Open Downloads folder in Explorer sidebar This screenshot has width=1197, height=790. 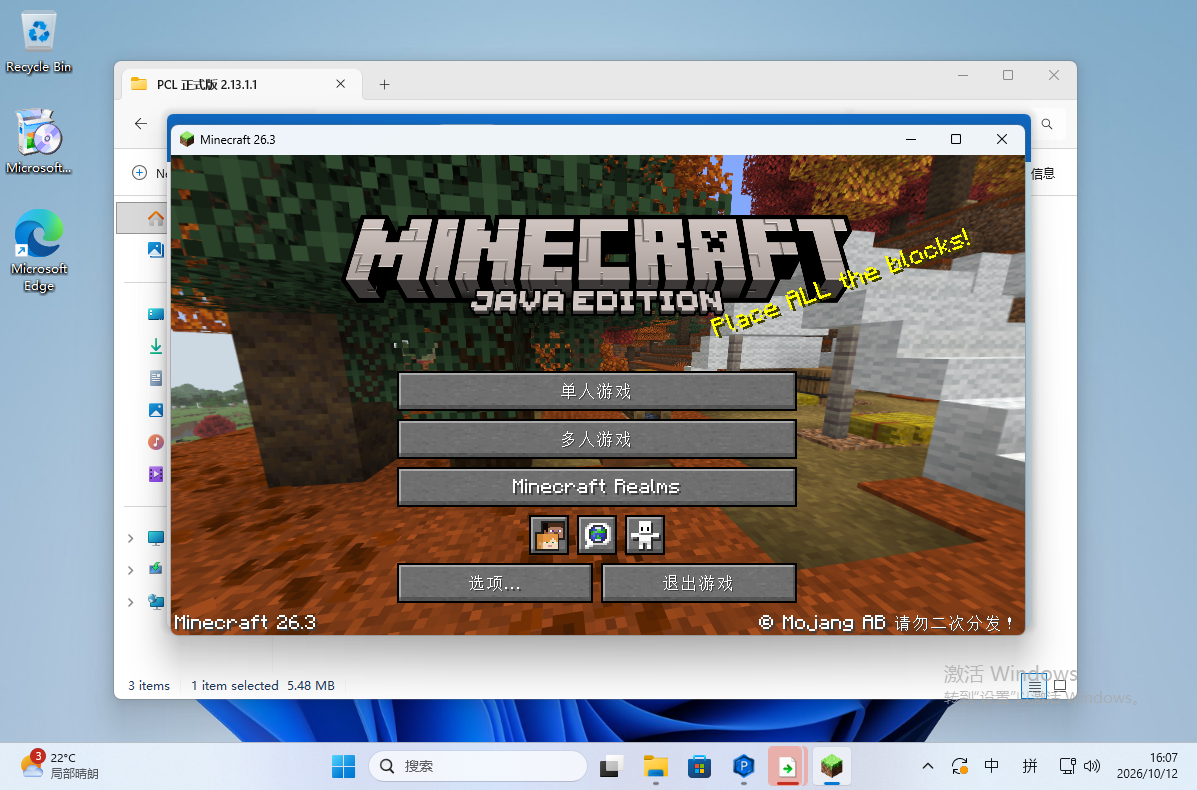coord(156,346)
